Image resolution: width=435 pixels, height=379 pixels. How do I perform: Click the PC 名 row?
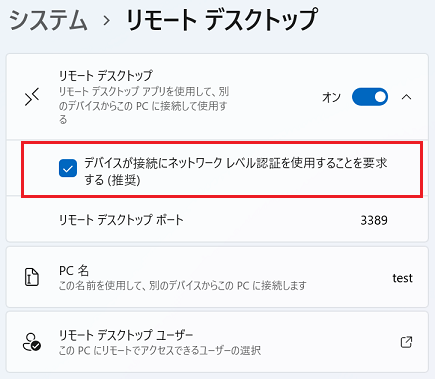[217, 277]
